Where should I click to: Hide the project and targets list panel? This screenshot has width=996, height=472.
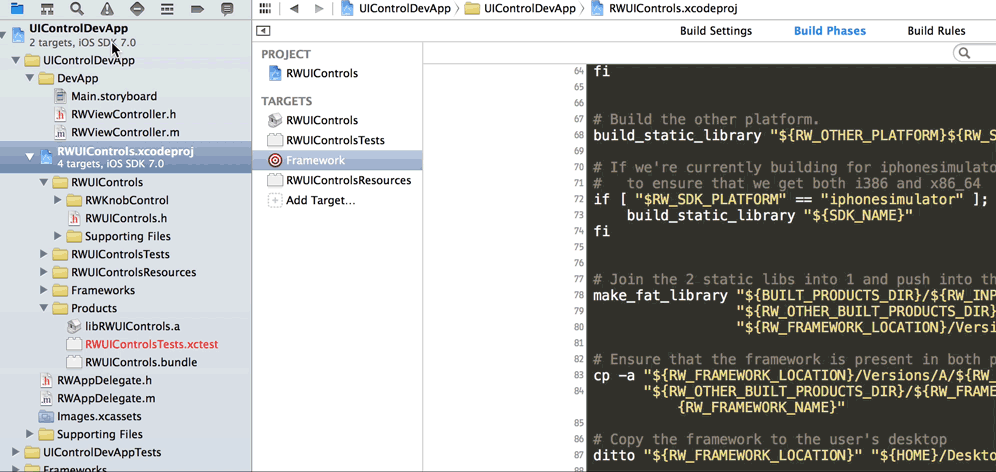point(262,30)
